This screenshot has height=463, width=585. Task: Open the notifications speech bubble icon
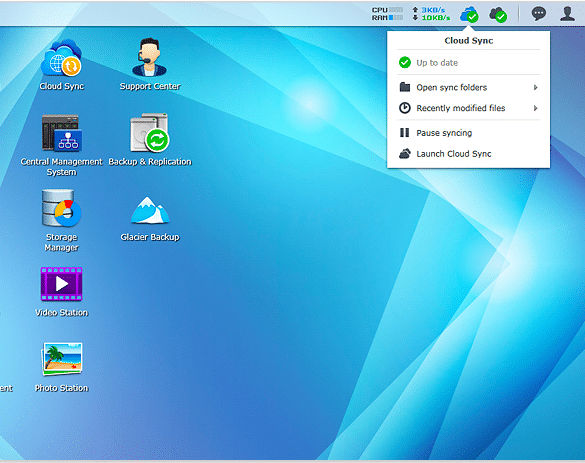pos(538,14)
